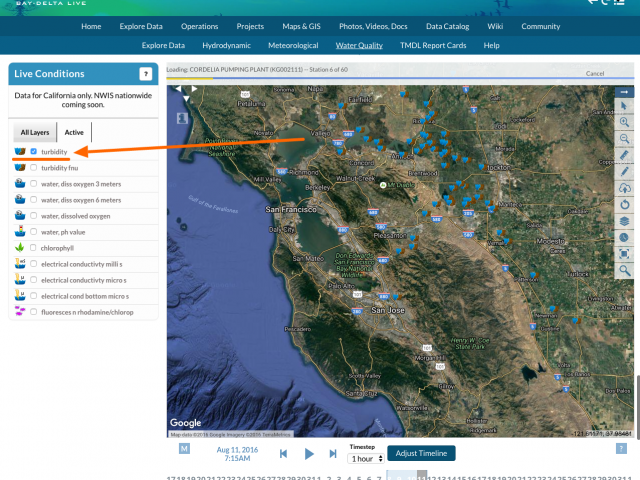Play the timeline animation
The image size is (640, 480).
click(309, 454)
